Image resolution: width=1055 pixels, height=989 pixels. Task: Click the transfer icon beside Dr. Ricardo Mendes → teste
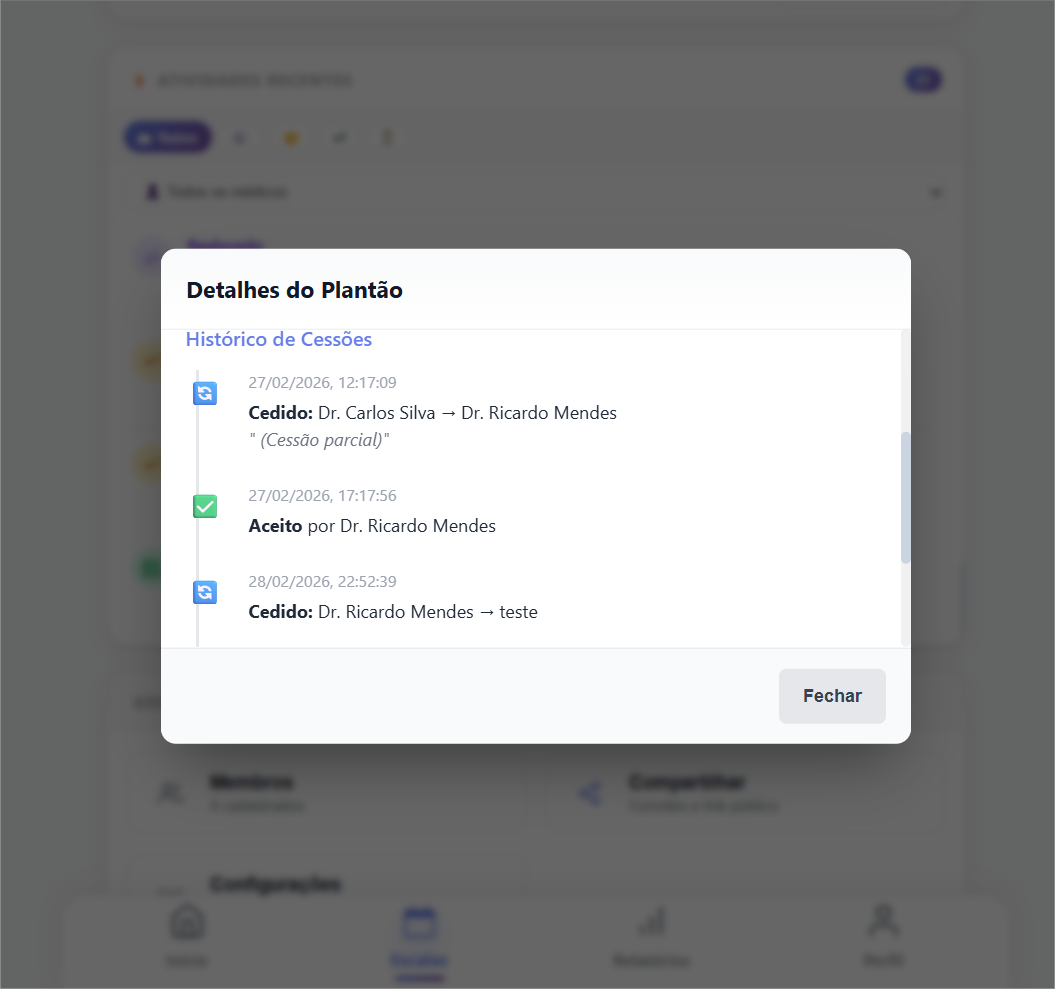coord(205,592)
